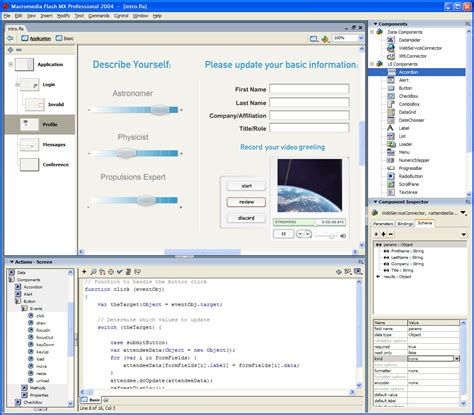Click the Astronomer slider handle

click(159, 110)
